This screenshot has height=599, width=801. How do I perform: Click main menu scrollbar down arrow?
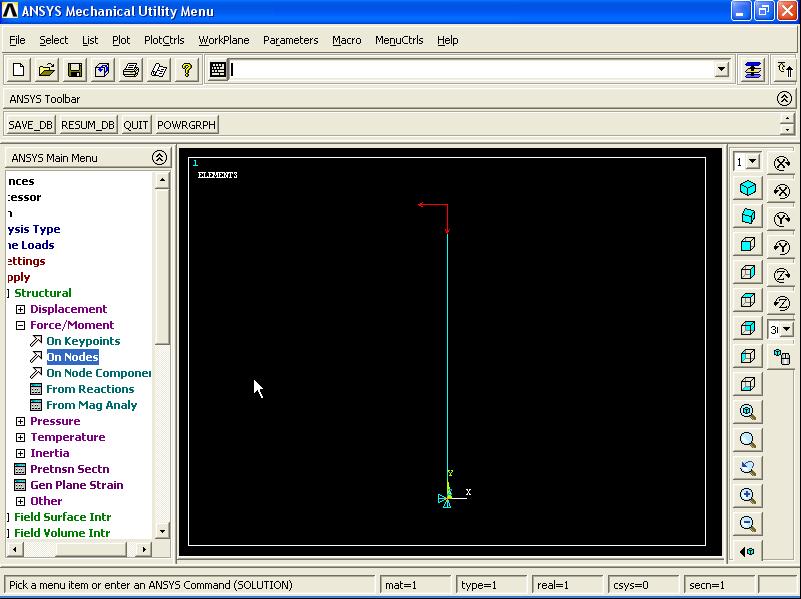point(162,532)
